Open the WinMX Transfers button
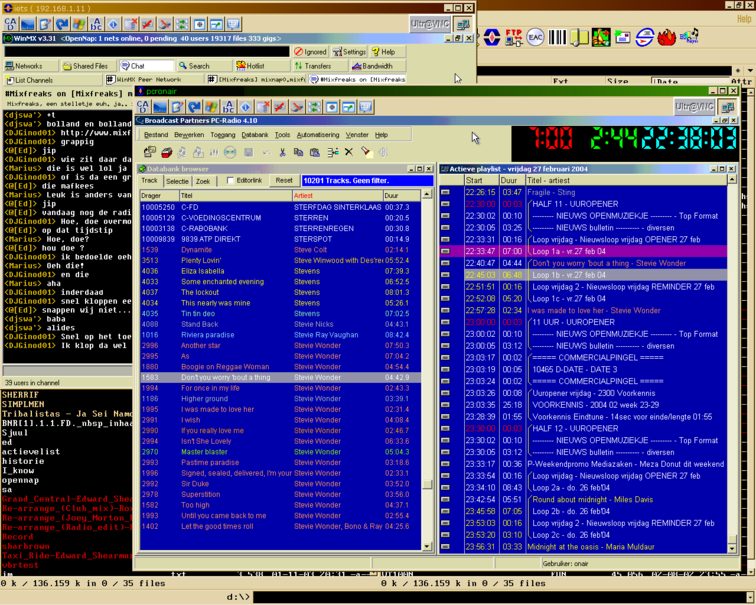 tap(319, 66)
